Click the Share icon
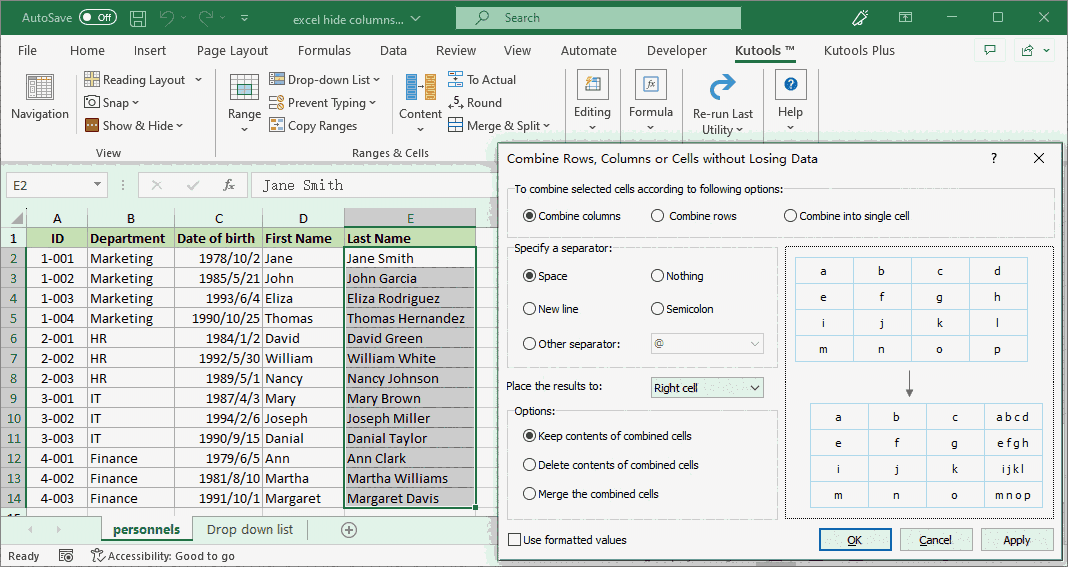 (x=1026, y=50)
